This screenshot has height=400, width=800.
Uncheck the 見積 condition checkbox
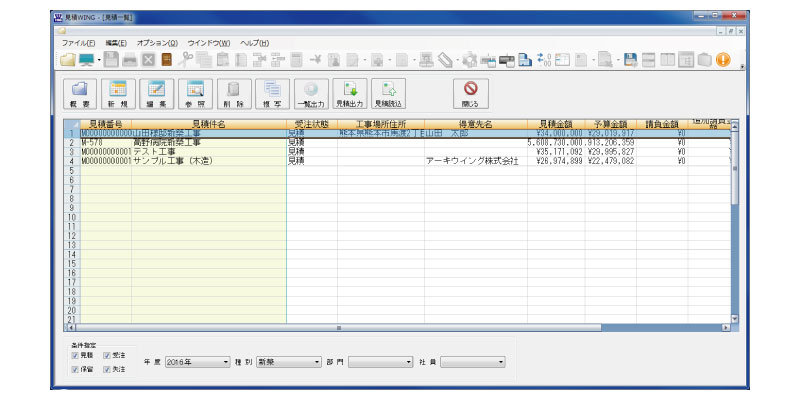[75, 355]
